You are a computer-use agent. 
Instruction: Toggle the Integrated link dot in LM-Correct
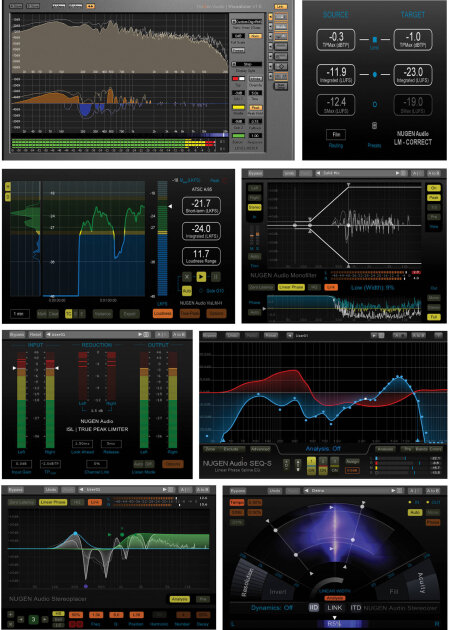click(x=374, y=75)
